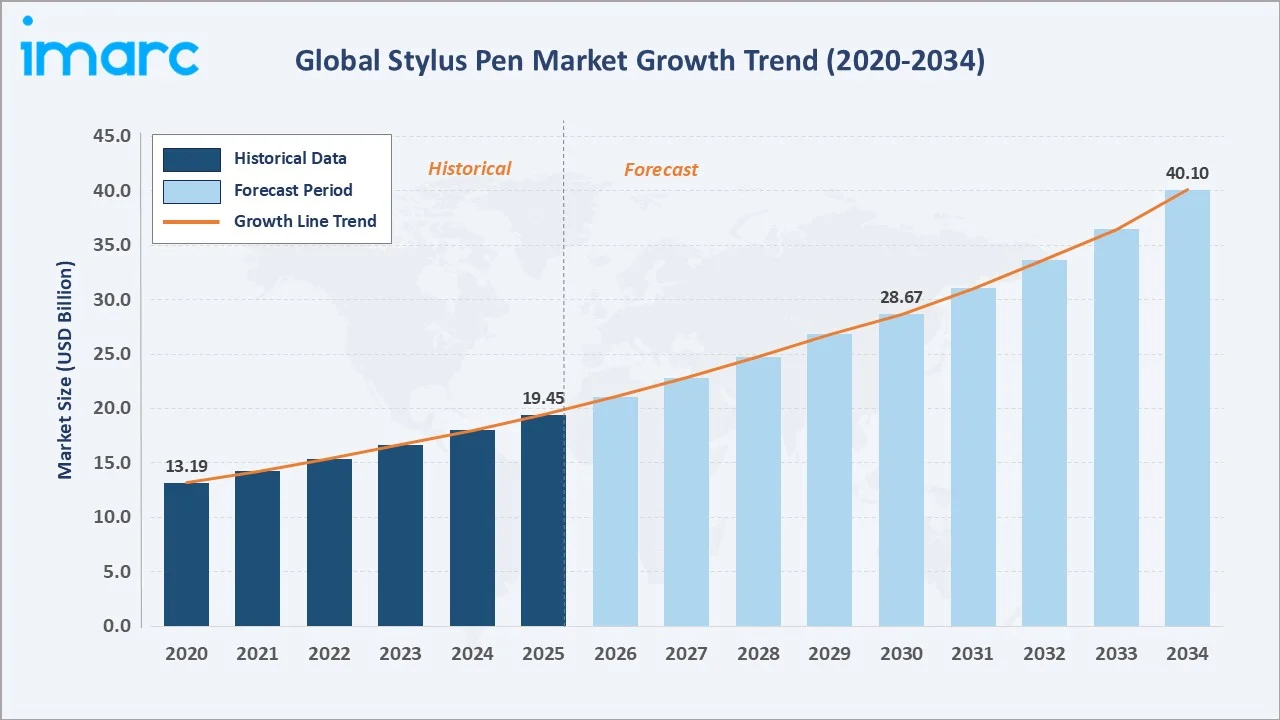1280x720 pixels.
Task: Click the 5.0 y-axis tick label
Action: pyautogui.click(x=117, y=572)
